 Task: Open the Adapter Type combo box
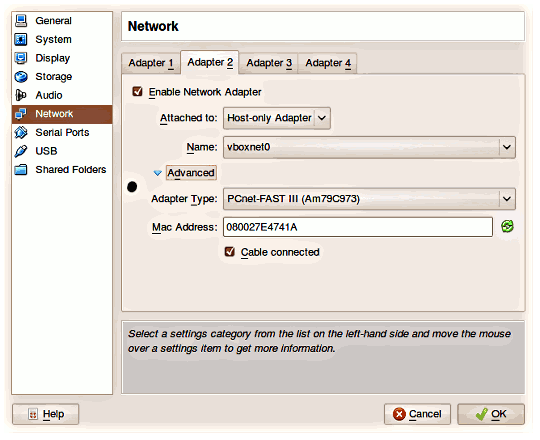tap(369, 199)
